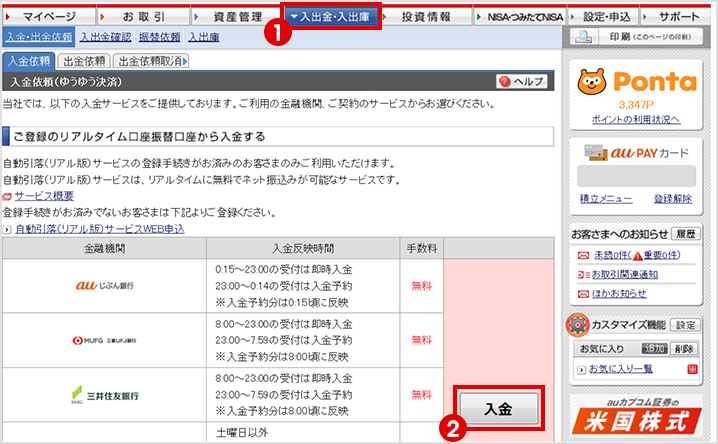Open the ヘルプ help button
718x444 pixels.
[522, 82]
